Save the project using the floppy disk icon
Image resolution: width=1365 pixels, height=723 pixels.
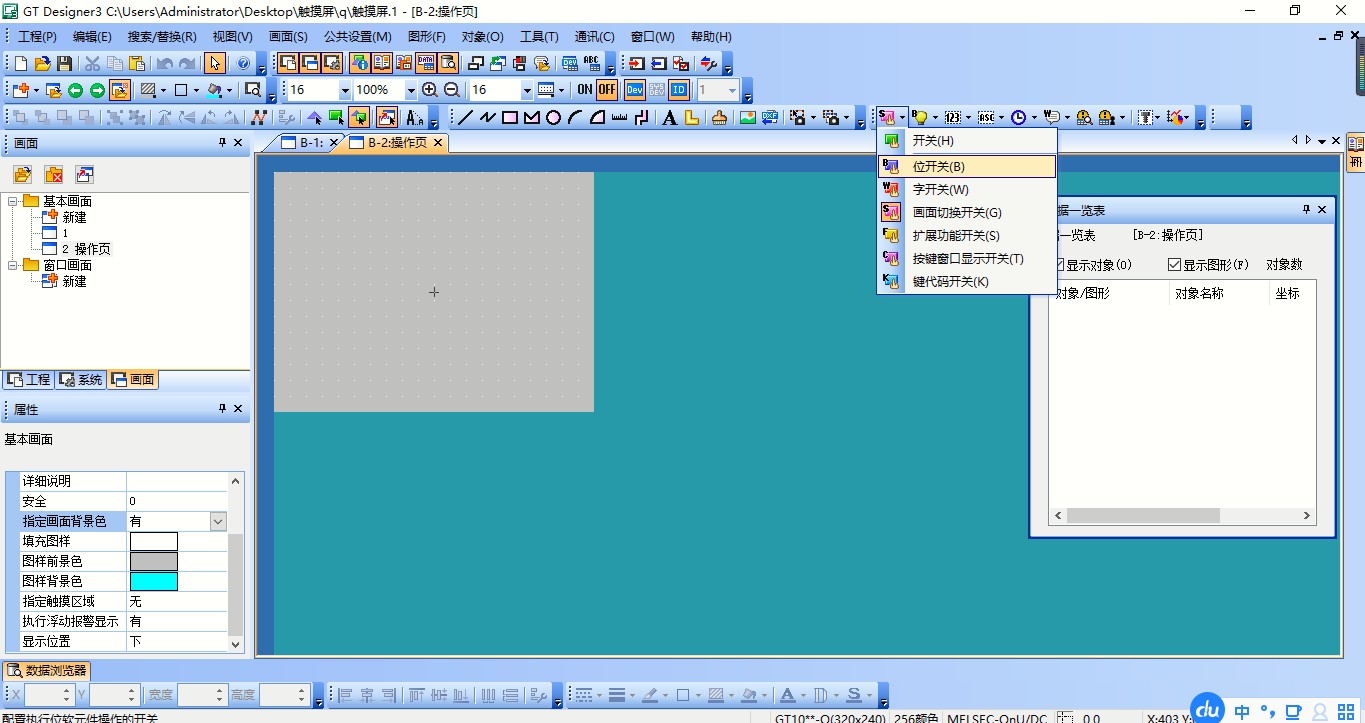pos(63,63)
